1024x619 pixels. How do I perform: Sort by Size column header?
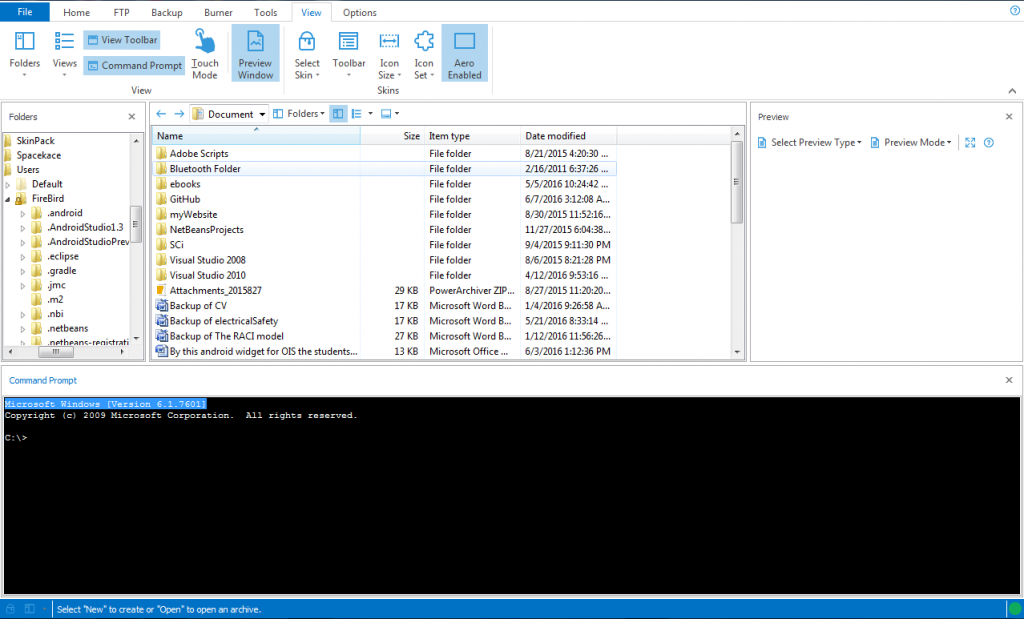click(392, 136)
